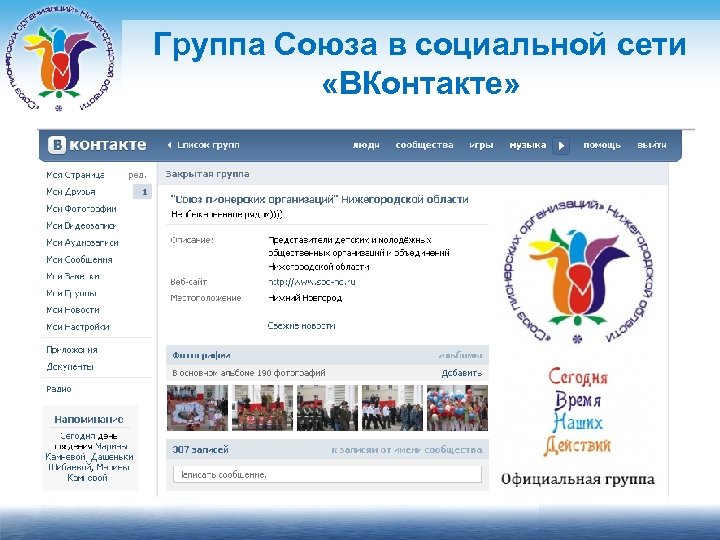Open Мои Настройки in sidebar
The width and height of the screenshot is (720, 540).
point(78,327)
